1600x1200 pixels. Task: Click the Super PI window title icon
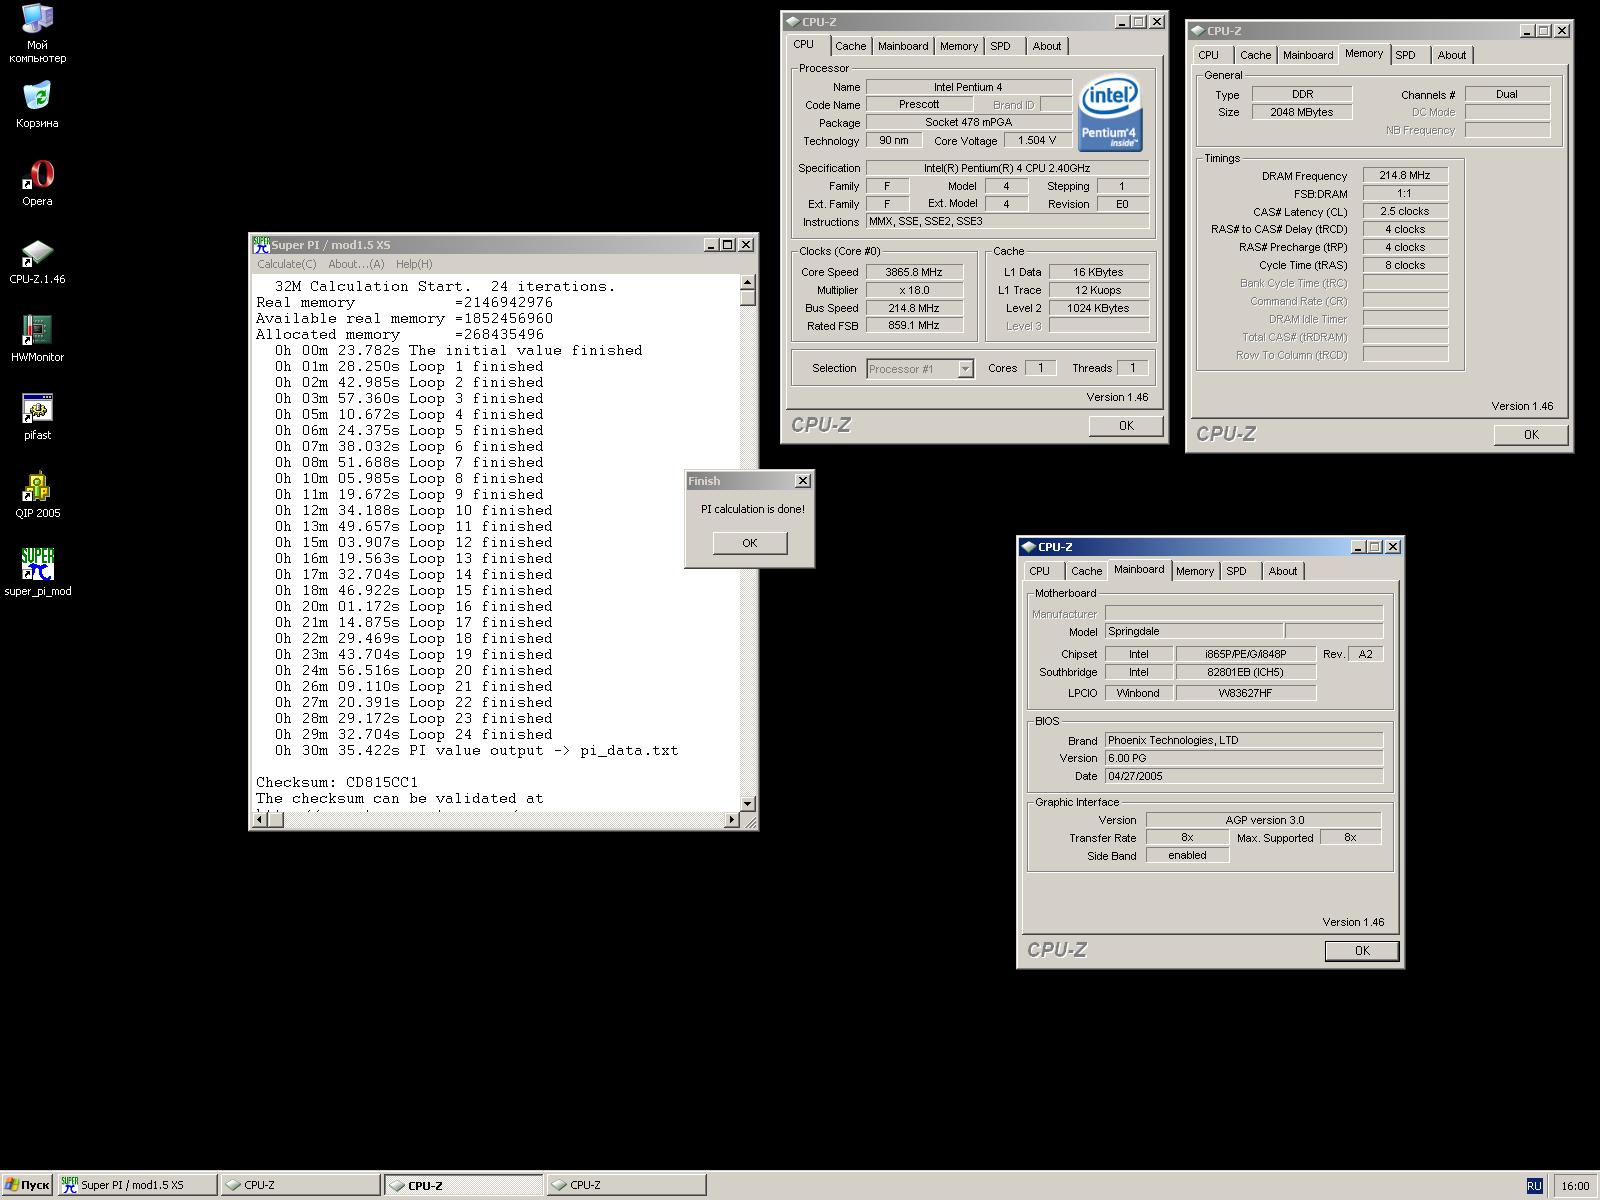pyautogui.click(x=261, y=244)
